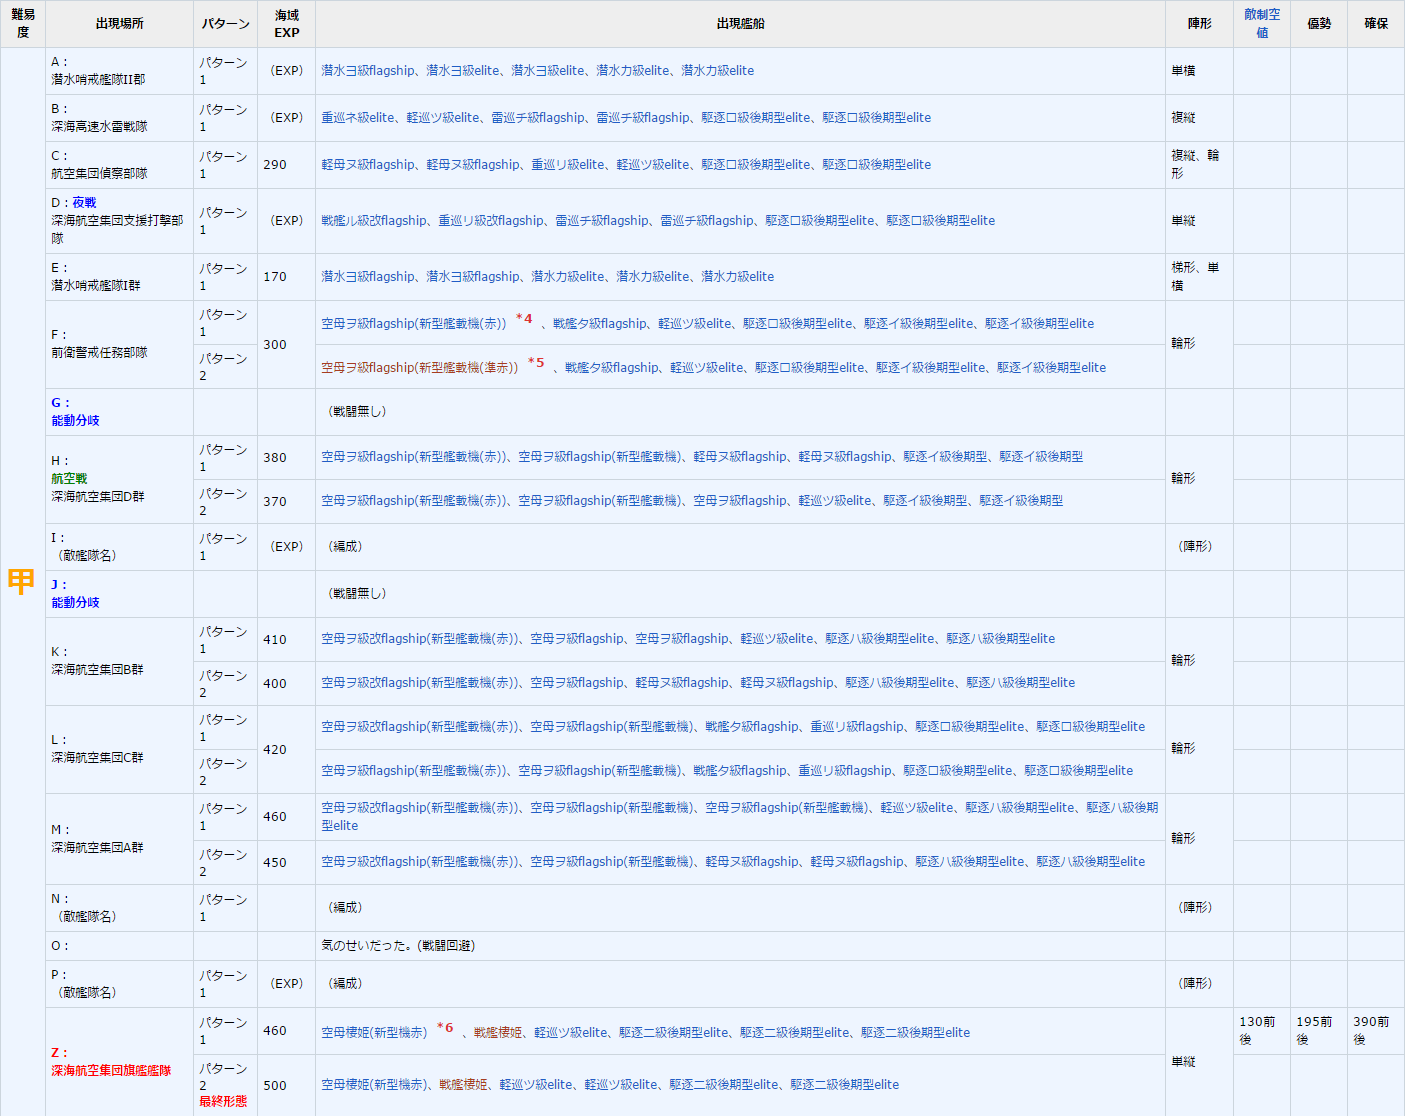Click 軽巡ツ級elite in K pattern 1
The height and width of the screenshot is (1116, 1405).
(777, 639)
